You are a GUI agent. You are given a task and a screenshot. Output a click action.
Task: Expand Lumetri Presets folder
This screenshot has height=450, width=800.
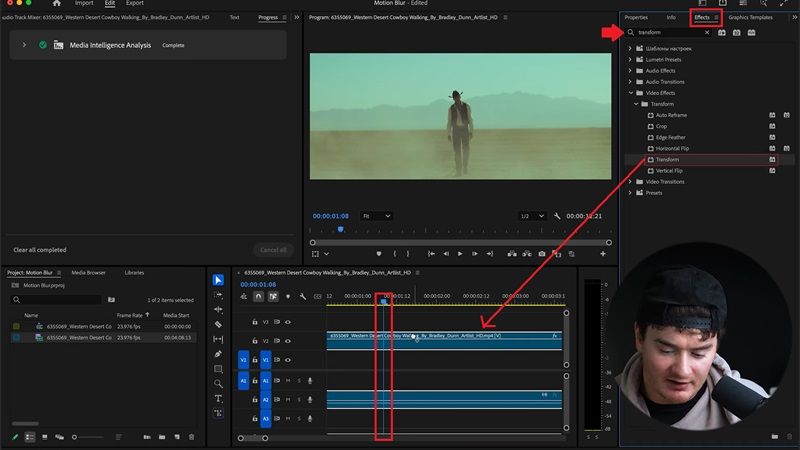pyautogui.click(x=630, y=60)
